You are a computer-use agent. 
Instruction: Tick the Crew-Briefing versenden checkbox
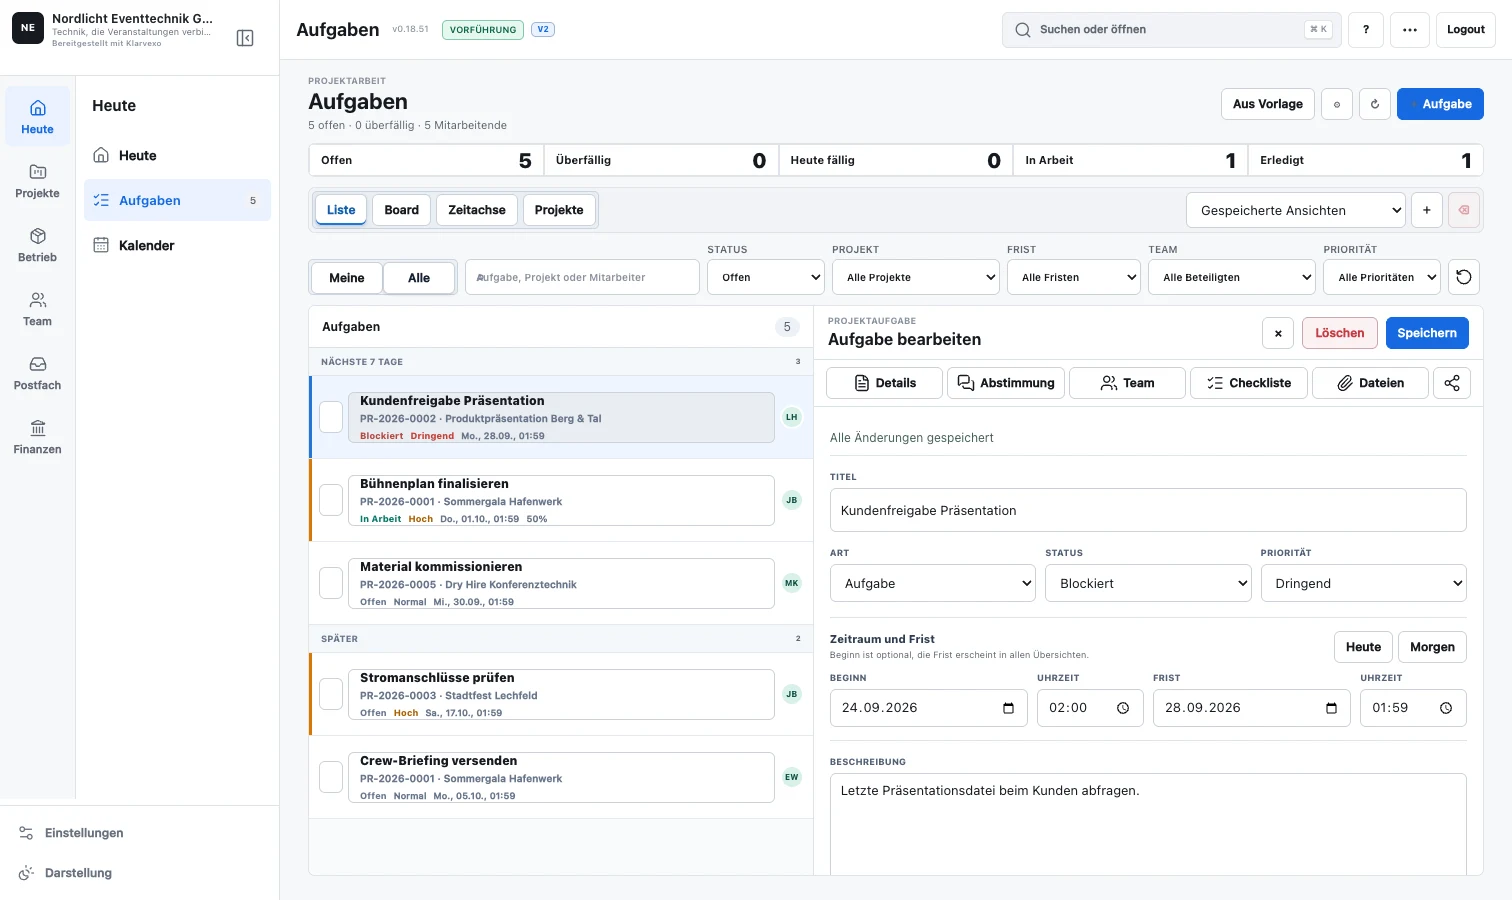click(x=331, y=777)
